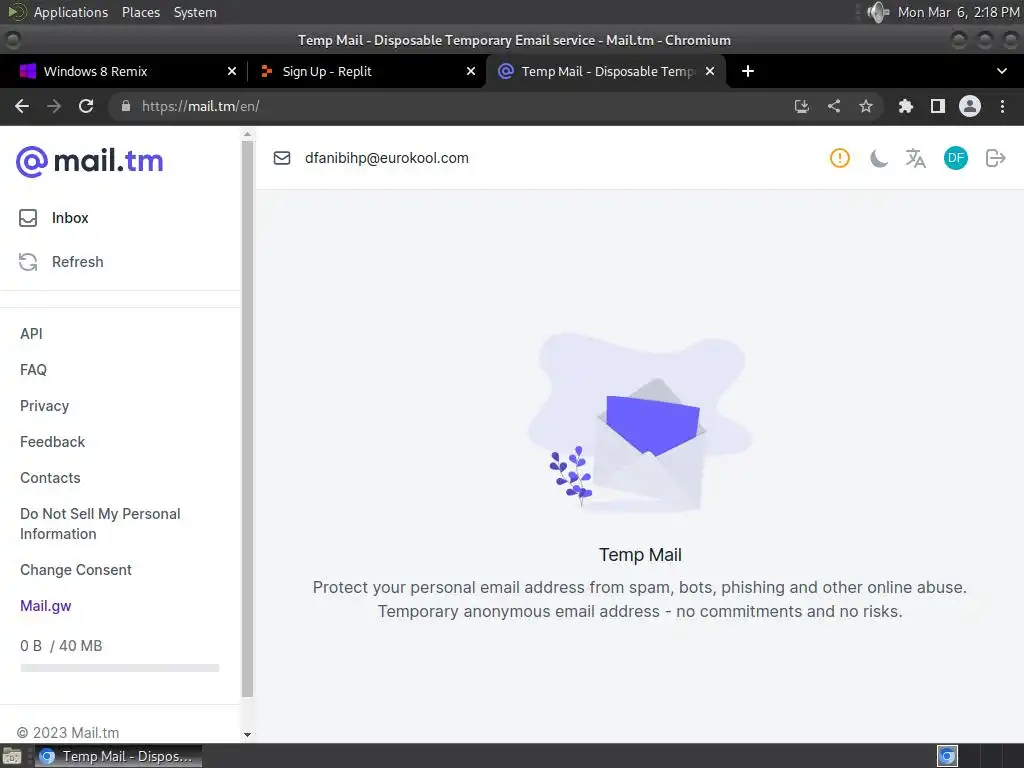Click the logout icon in the header

point(995,158)
